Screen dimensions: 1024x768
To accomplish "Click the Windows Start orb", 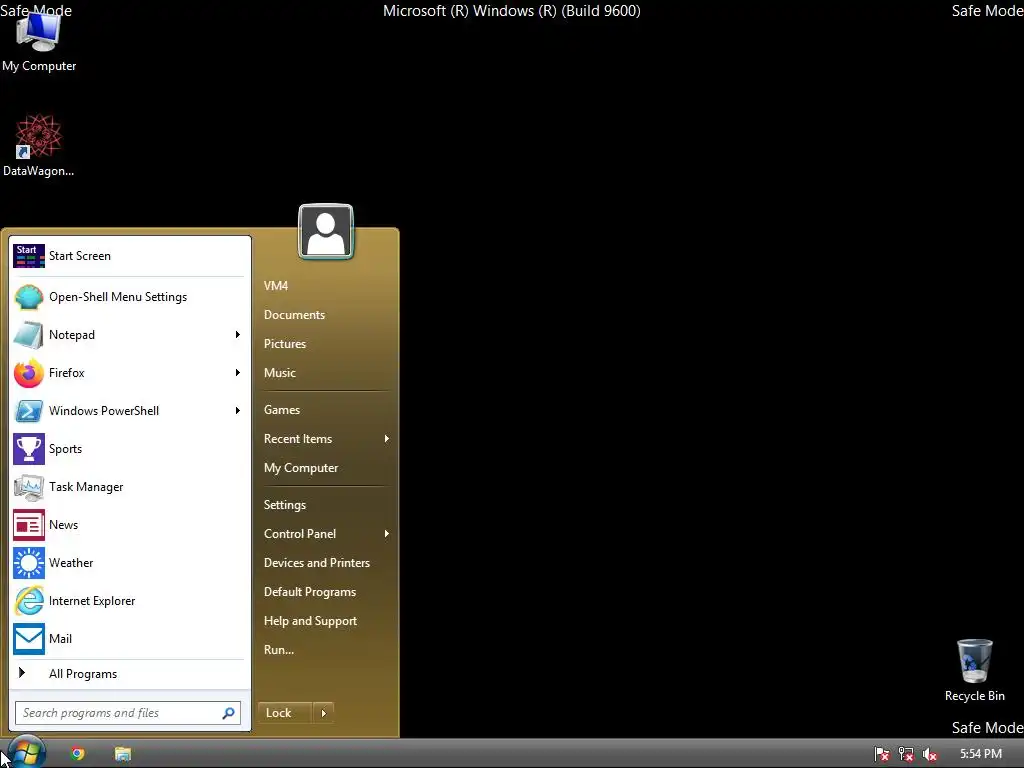I will tap(26, 753).
